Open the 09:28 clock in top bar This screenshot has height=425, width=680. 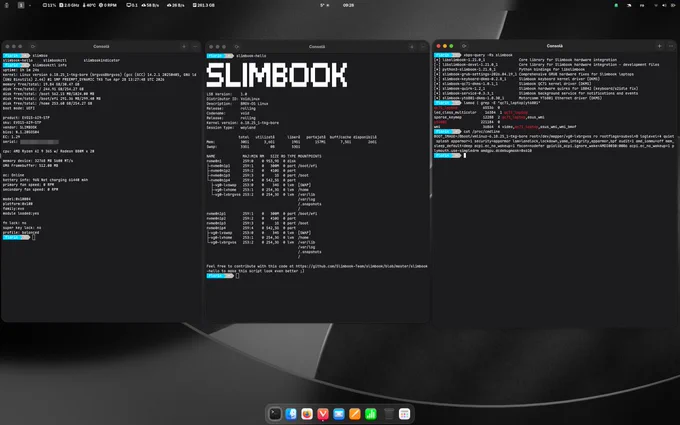[348, 5]
